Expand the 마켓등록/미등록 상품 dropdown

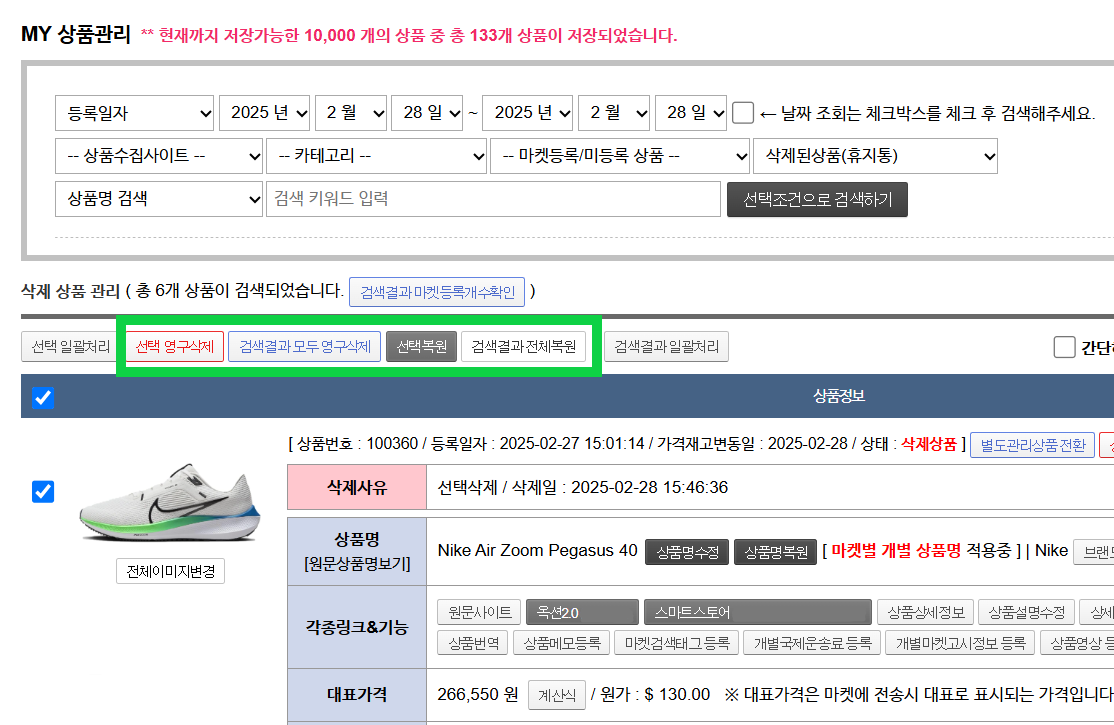coord(619,156)
